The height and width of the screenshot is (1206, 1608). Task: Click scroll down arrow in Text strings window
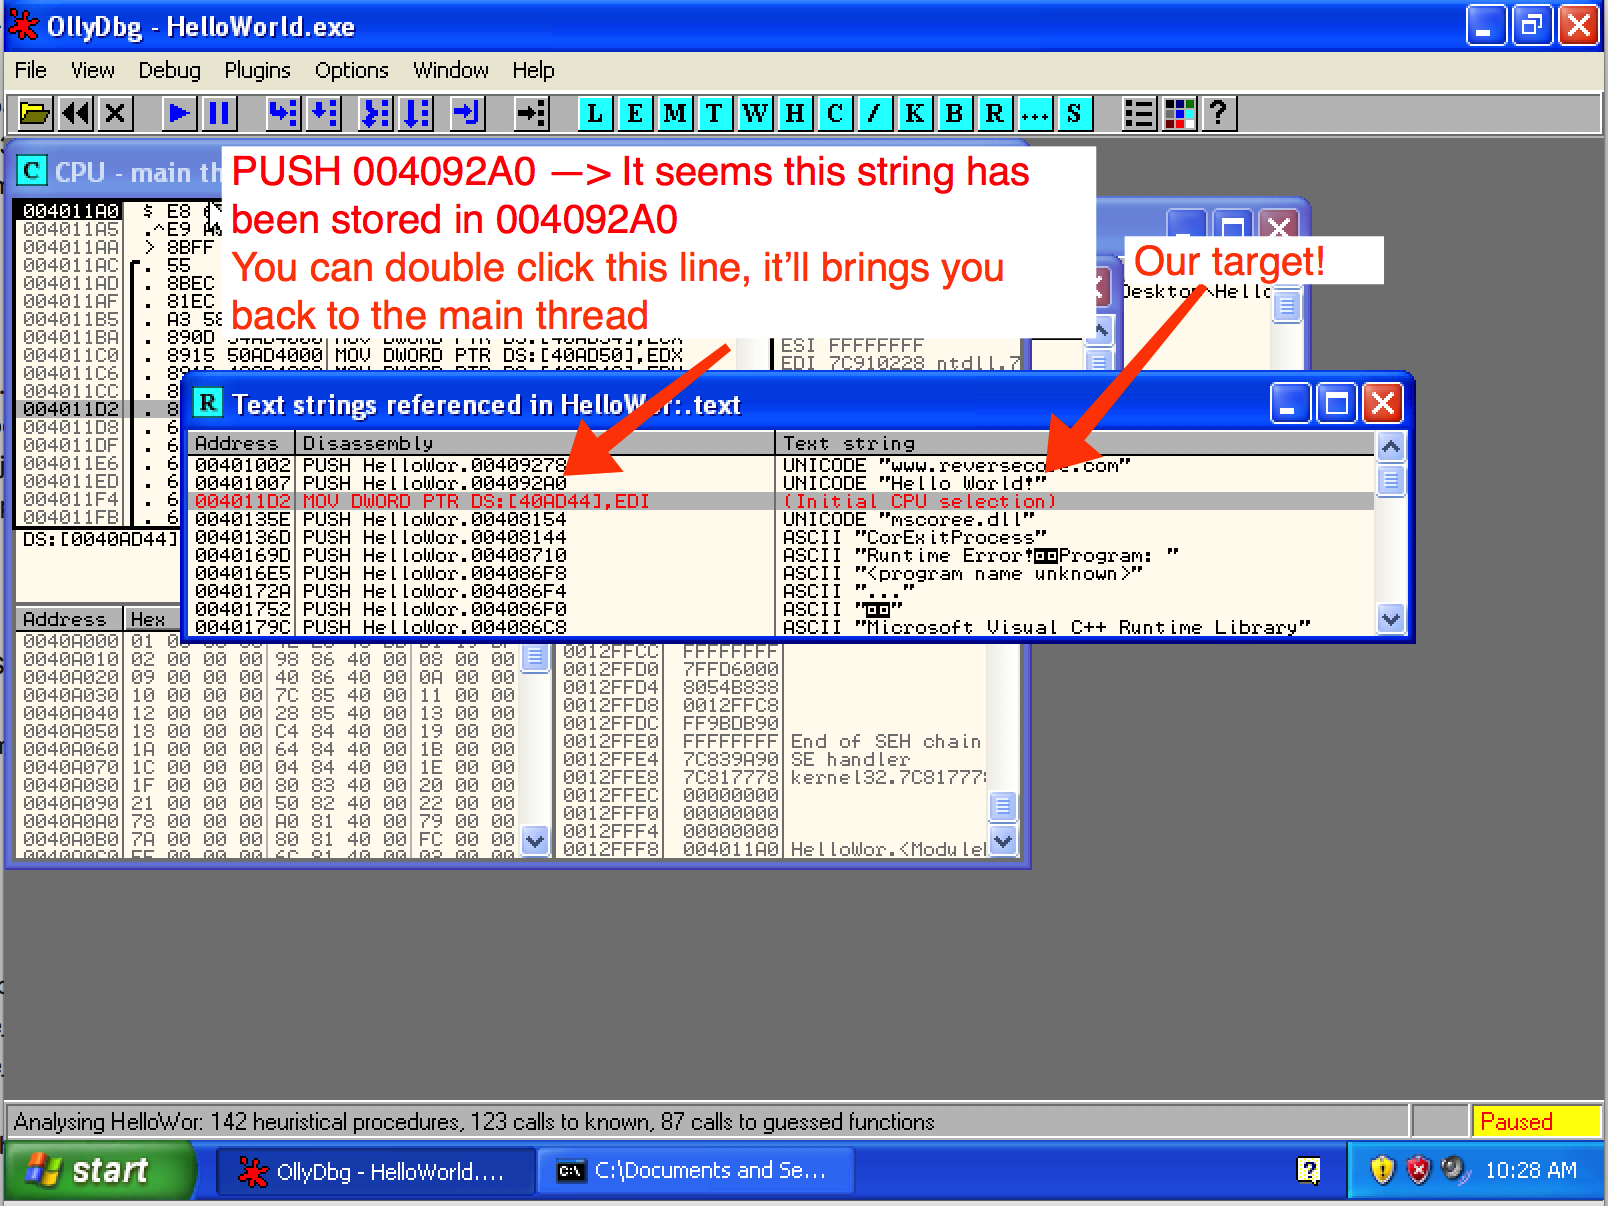tap(1390, 619)
